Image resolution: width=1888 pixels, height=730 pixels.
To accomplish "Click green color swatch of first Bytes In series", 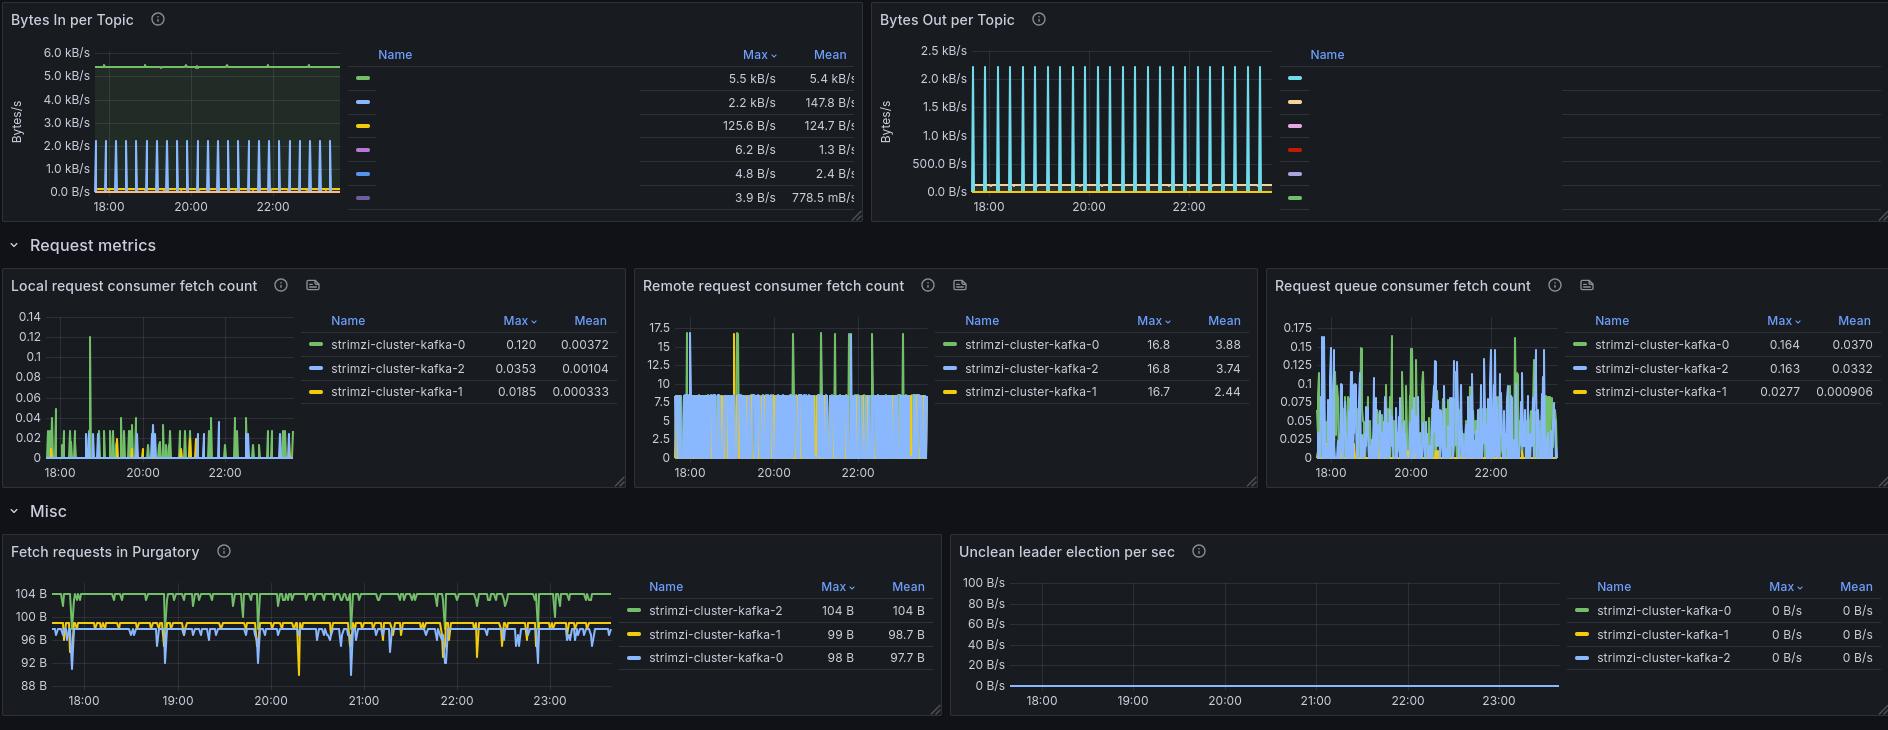I will [x=363, y=78].
